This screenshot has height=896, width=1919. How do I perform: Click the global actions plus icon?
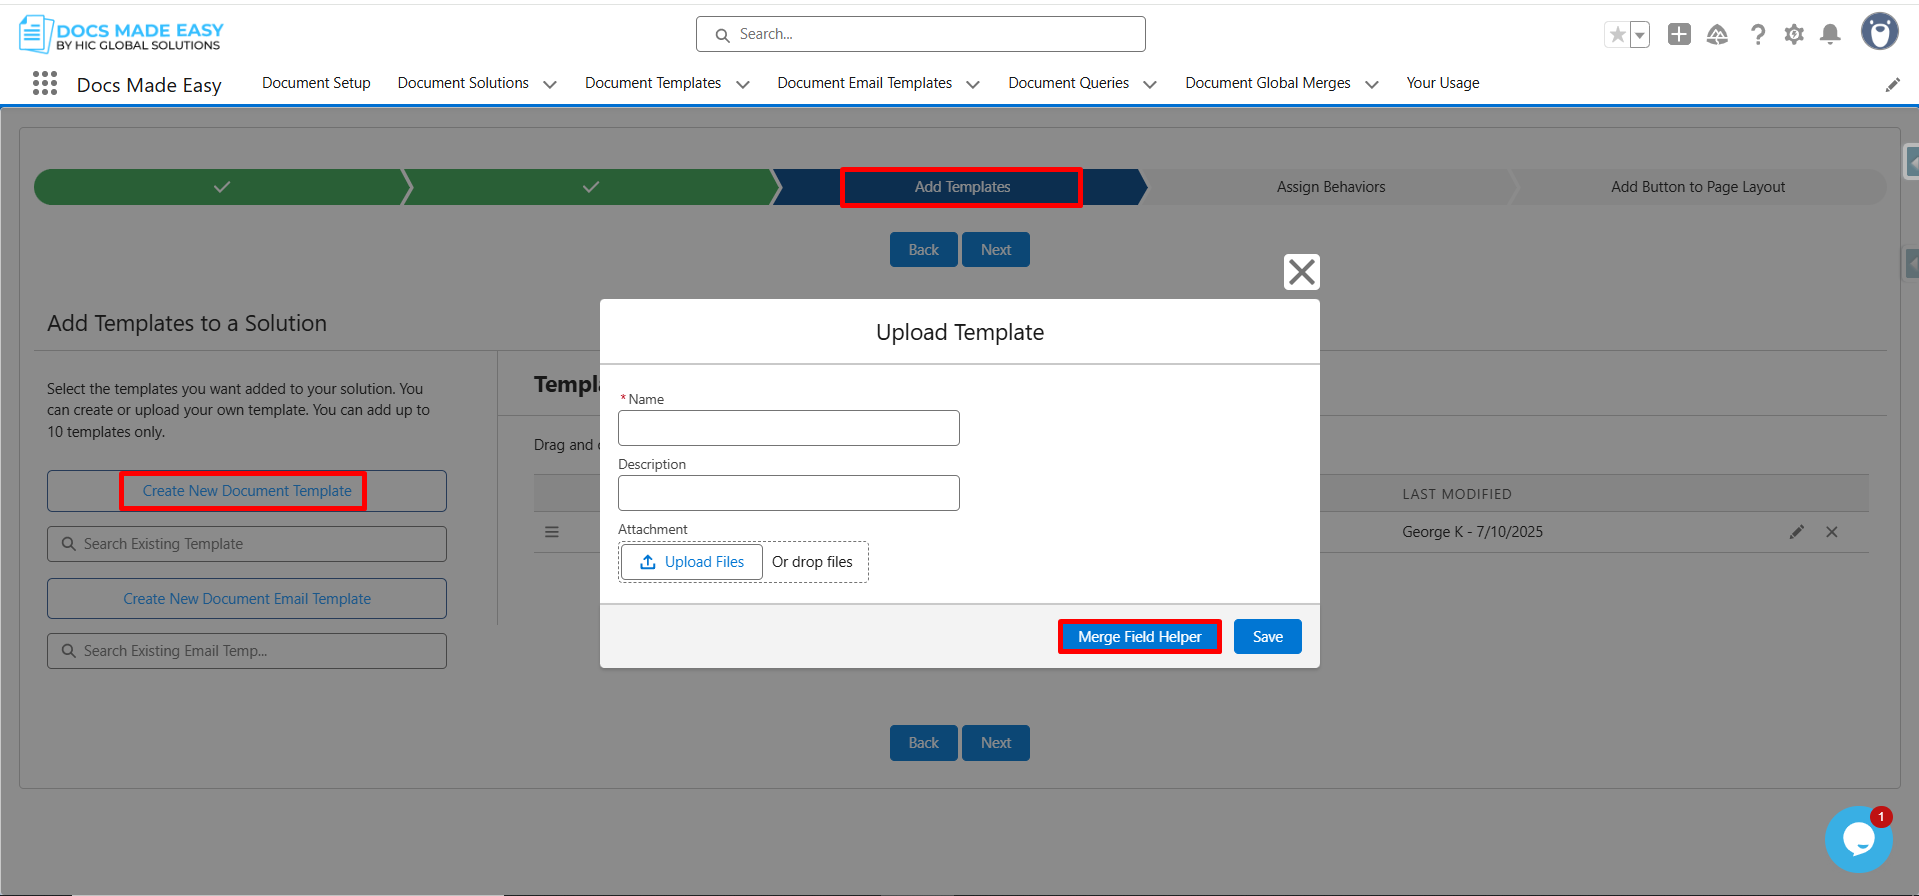[1679, 35]
